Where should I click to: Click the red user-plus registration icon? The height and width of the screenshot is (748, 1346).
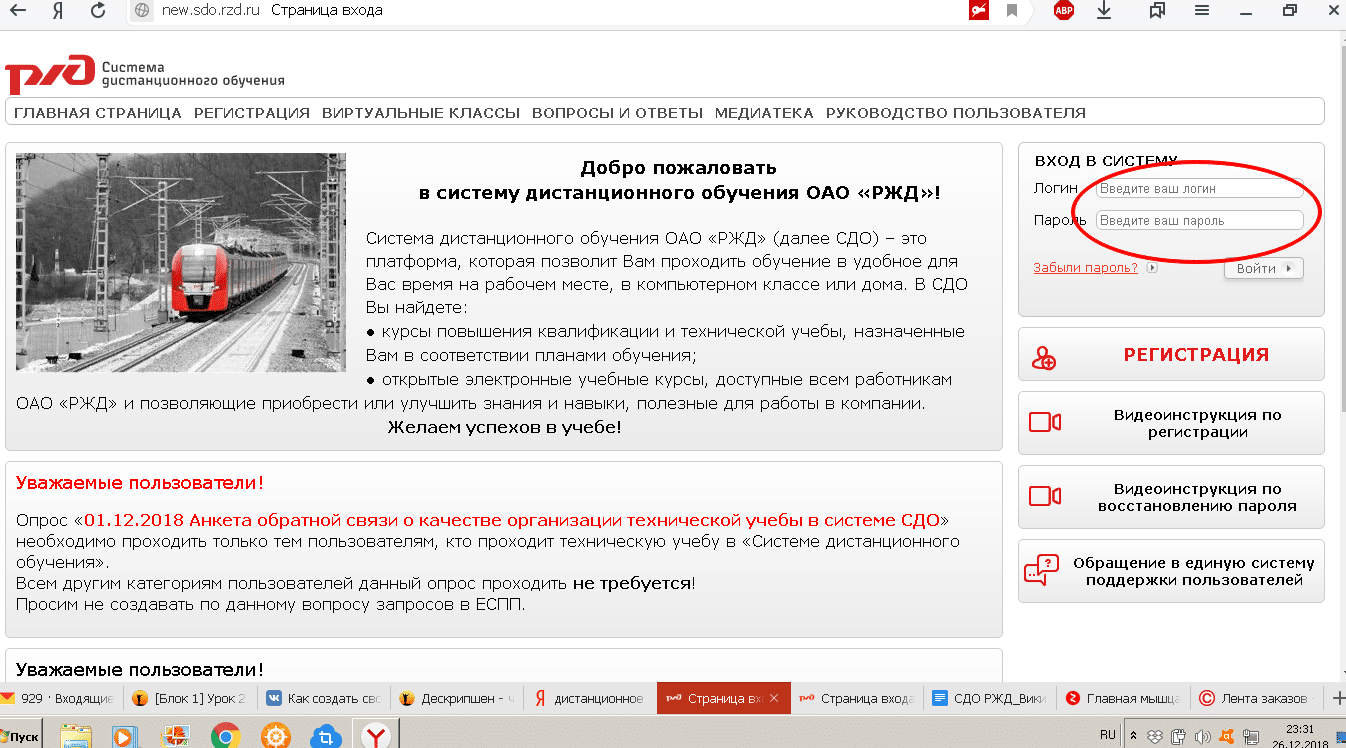1044,357
